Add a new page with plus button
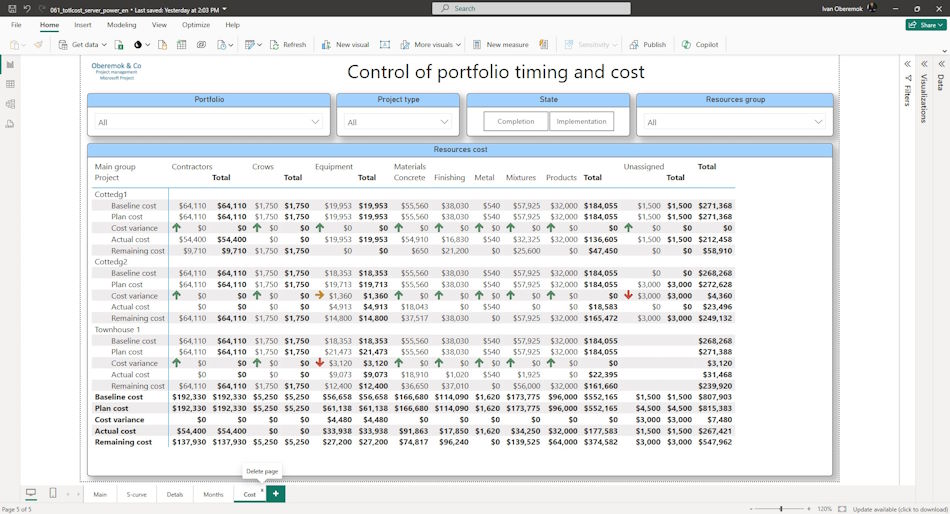Screen dimensions: 950x514 (276, 493)
